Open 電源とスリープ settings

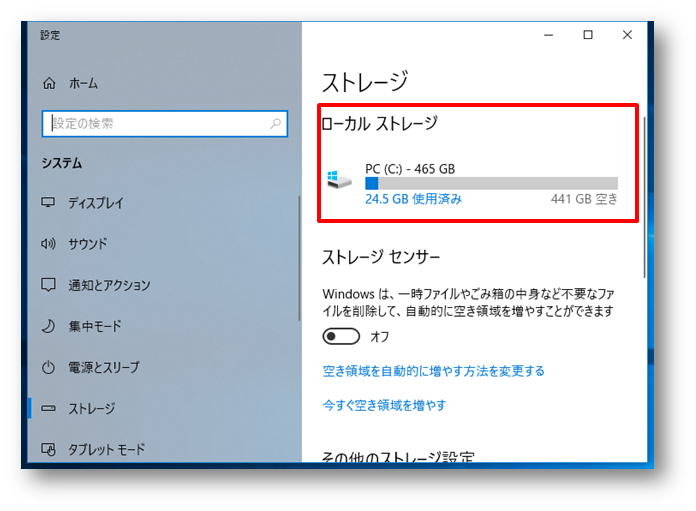(104, 367)
